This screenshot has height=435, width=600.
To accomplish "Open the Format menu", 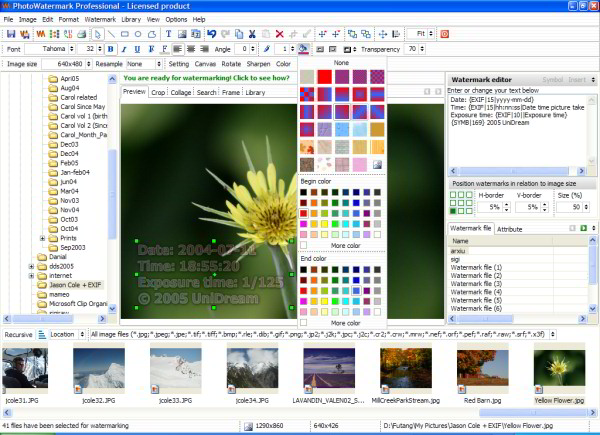I will tap(68, 19).
